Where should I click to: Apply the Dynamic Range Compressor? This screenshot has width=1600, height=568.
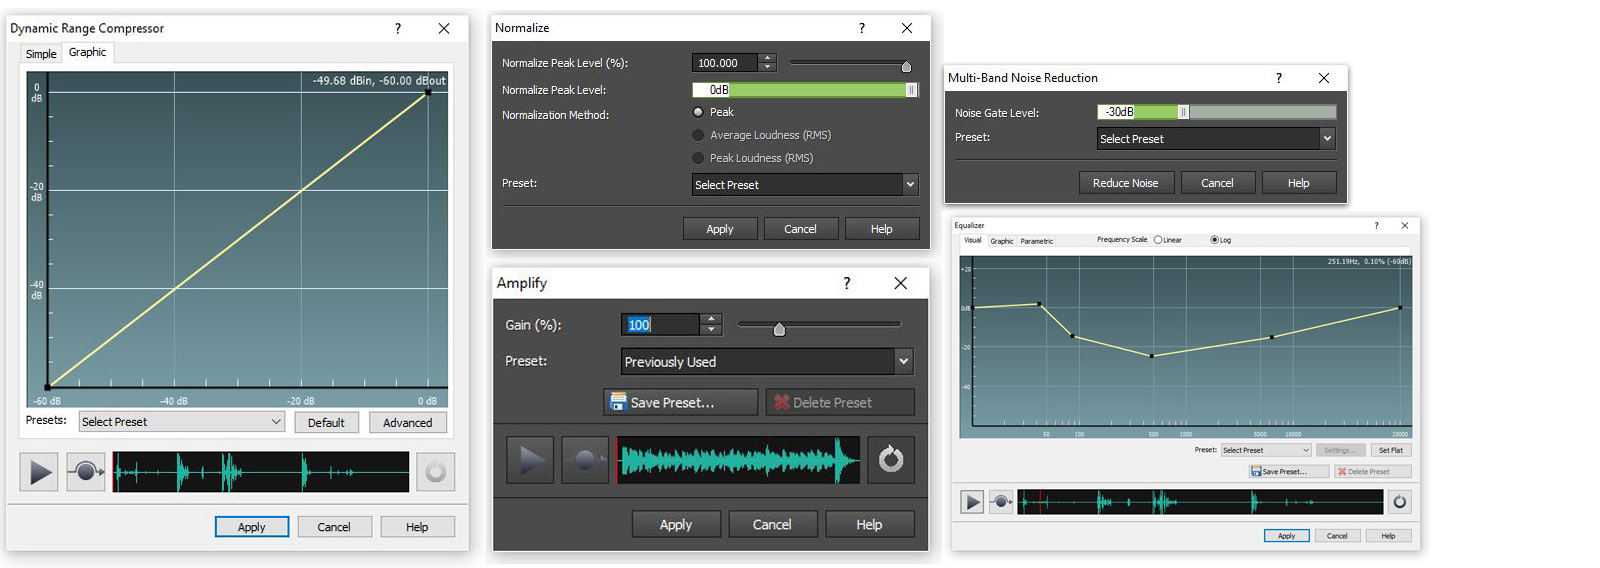[252, 527]
